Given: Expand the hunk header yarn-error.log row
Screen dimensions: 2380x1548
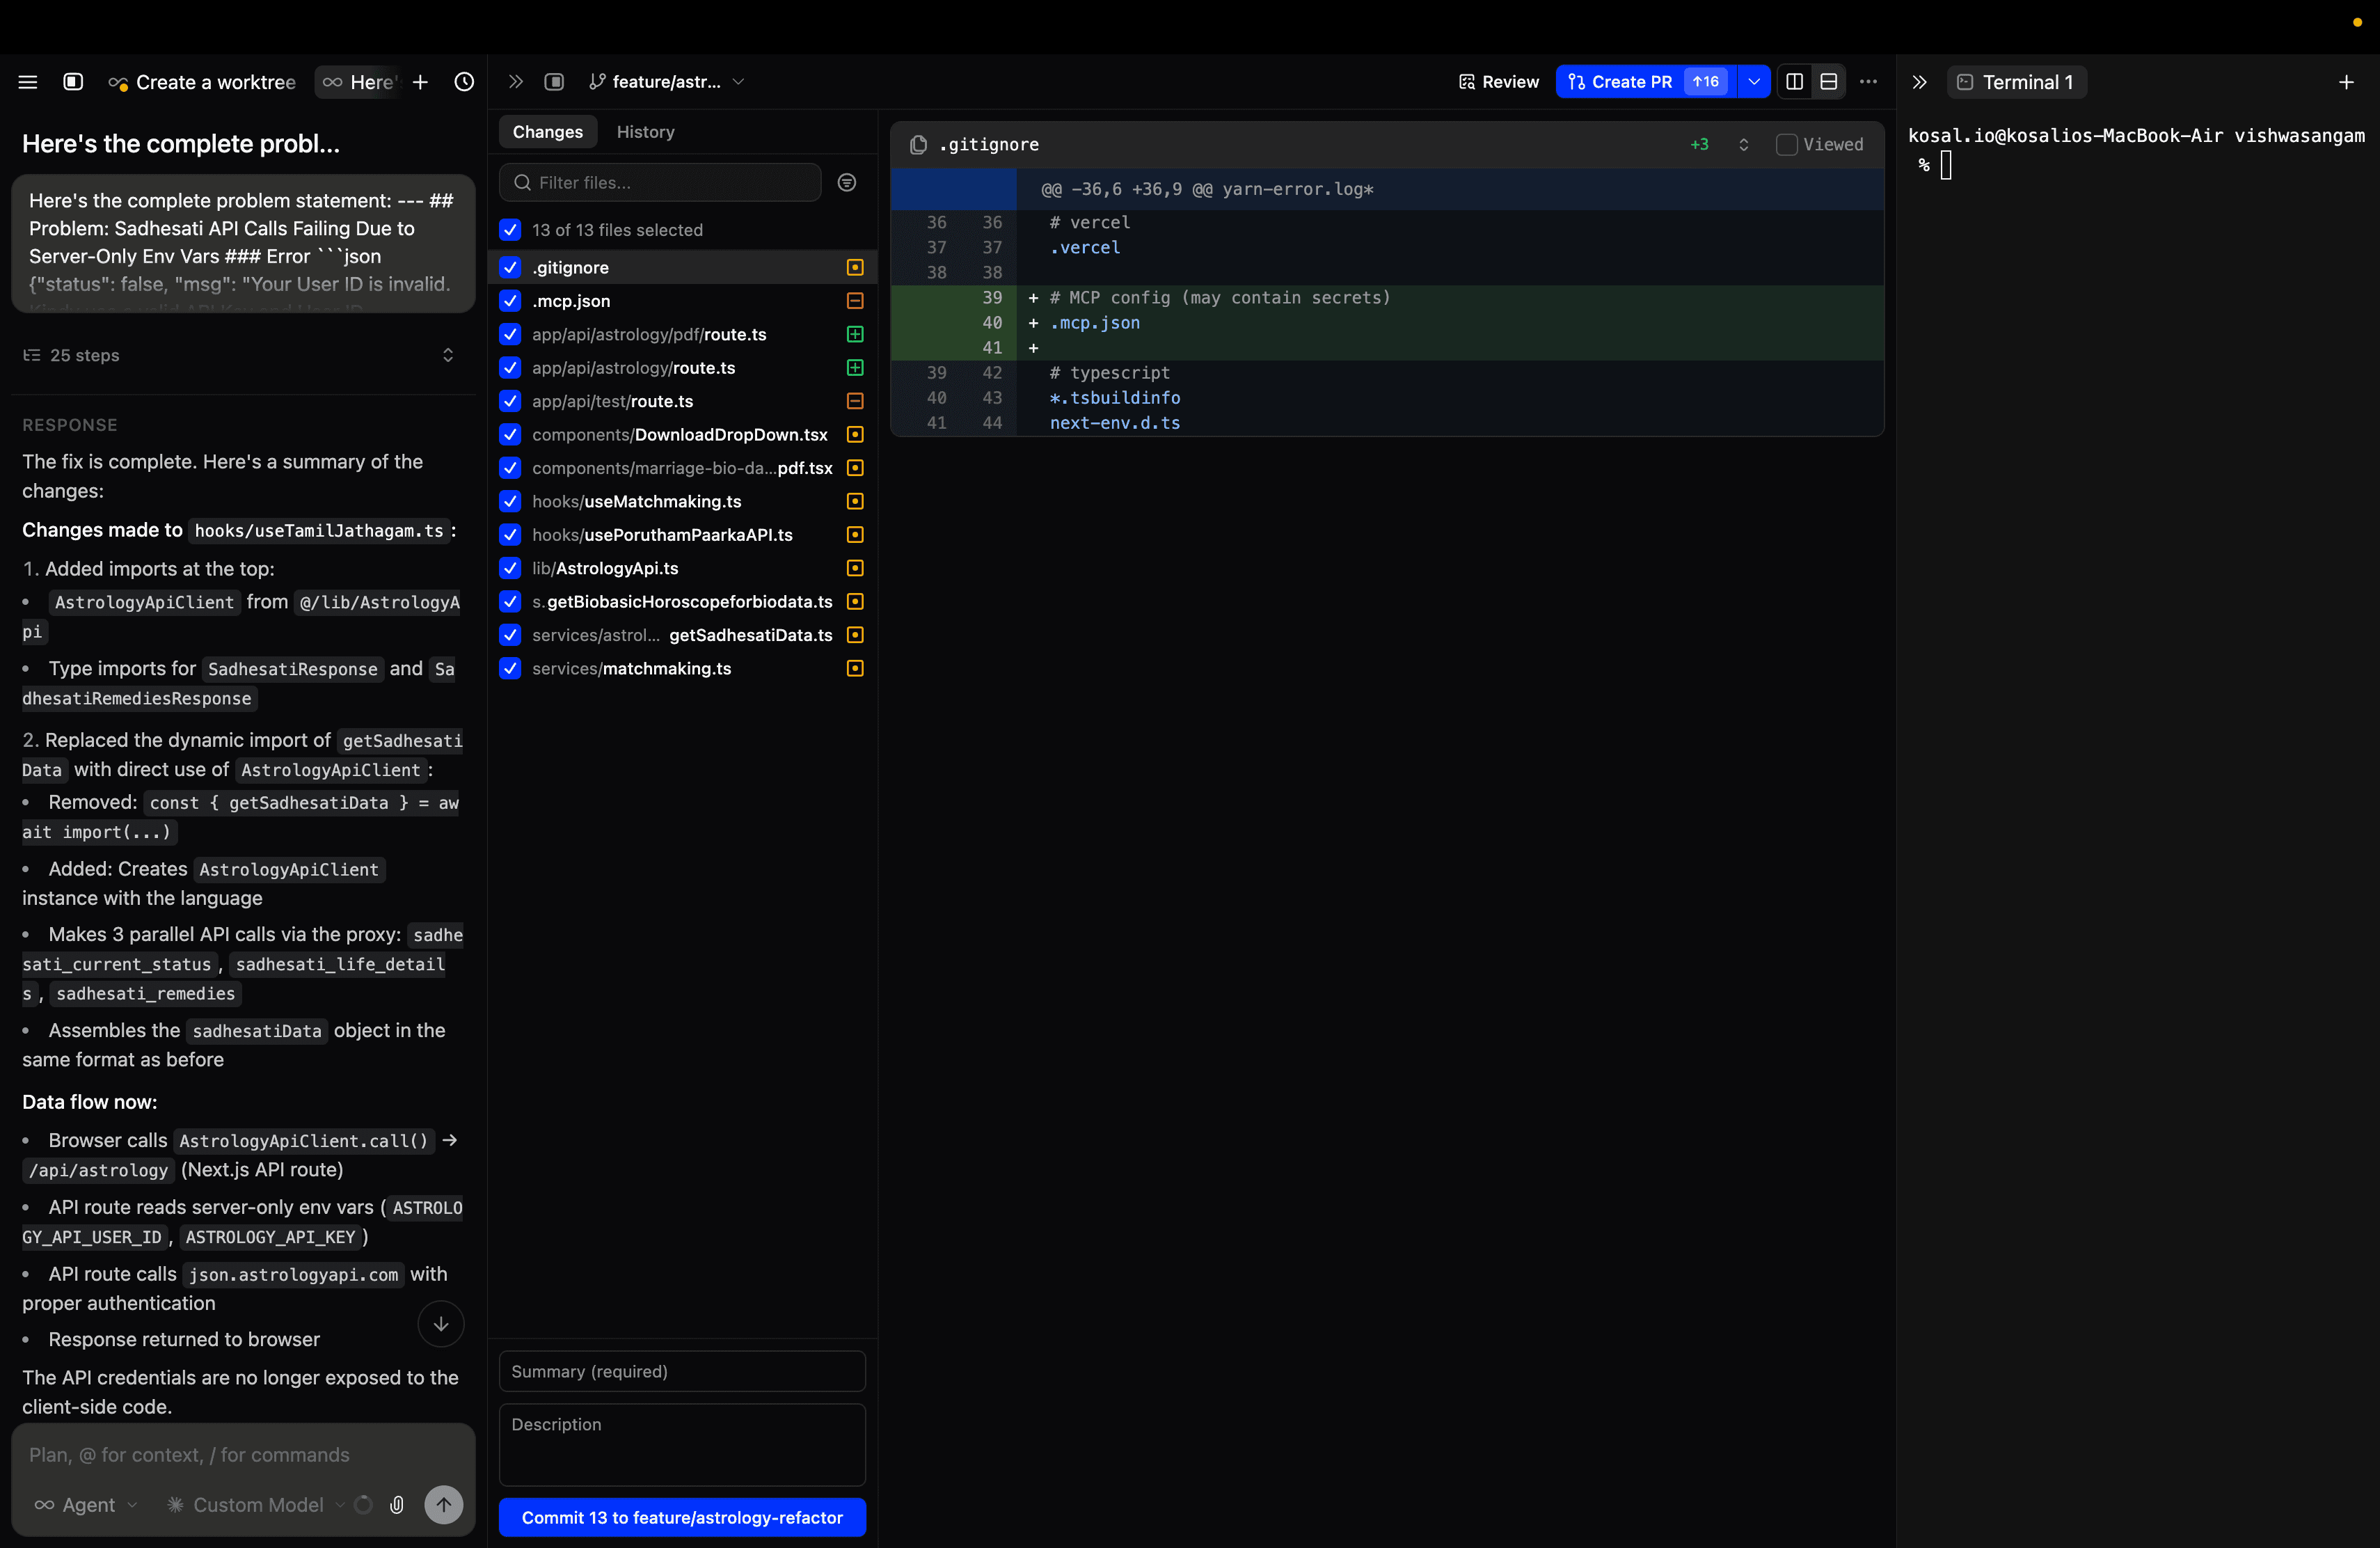Looking at the screenshot, I should [x=1387, y=190].
